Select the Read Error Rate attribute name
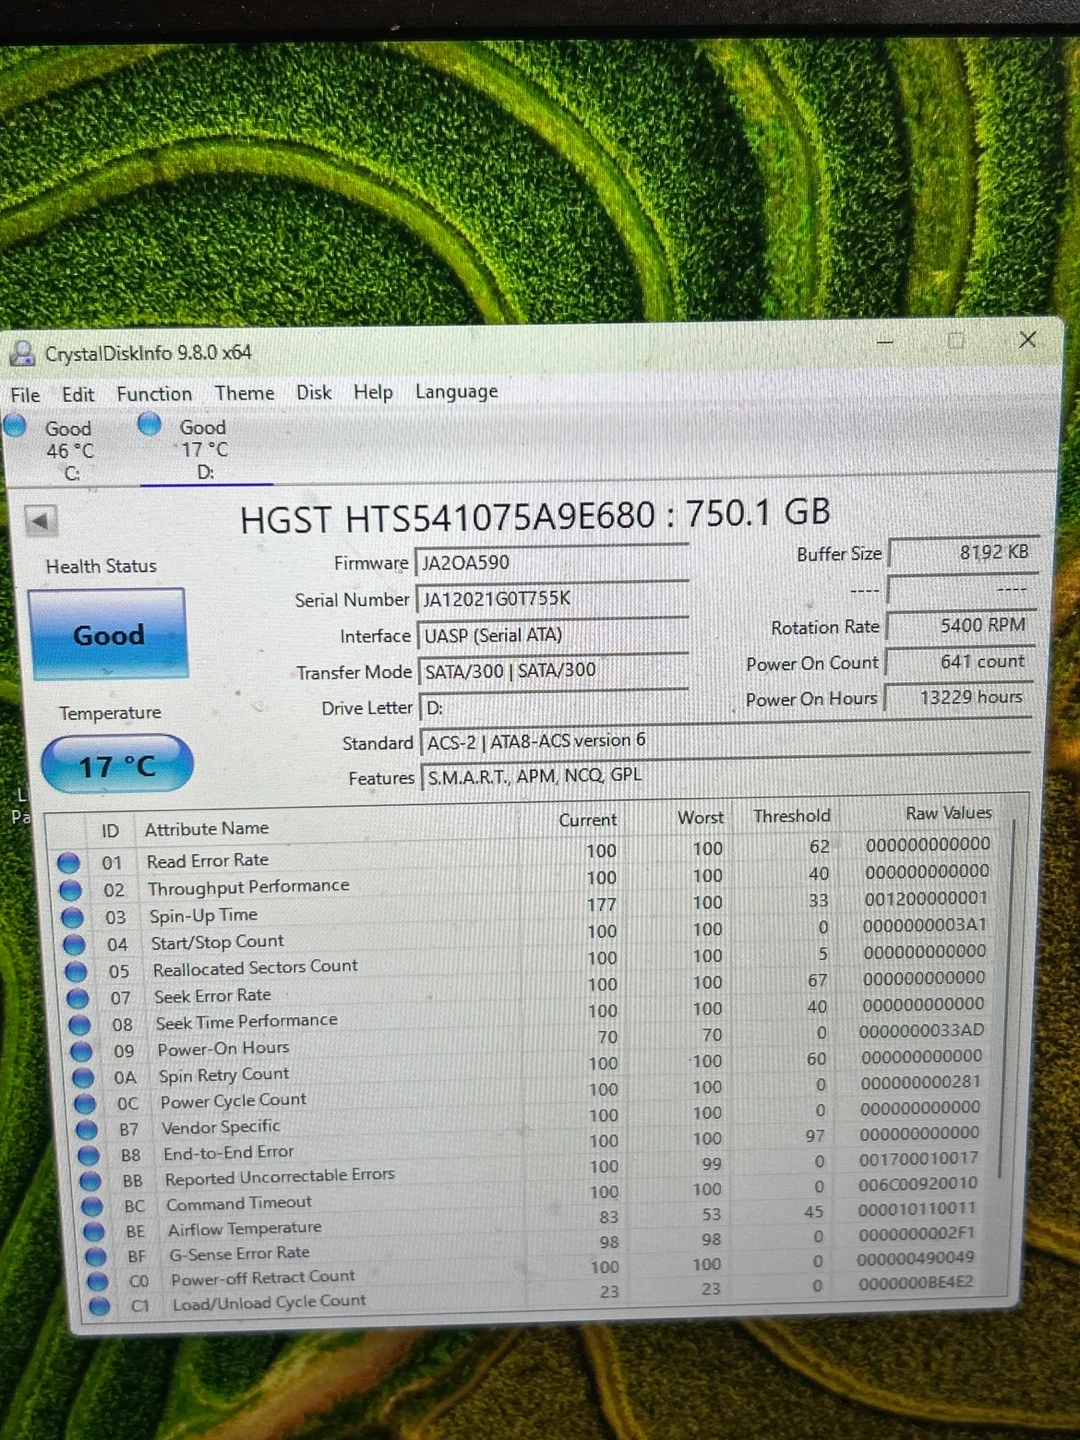 (207, 860)
